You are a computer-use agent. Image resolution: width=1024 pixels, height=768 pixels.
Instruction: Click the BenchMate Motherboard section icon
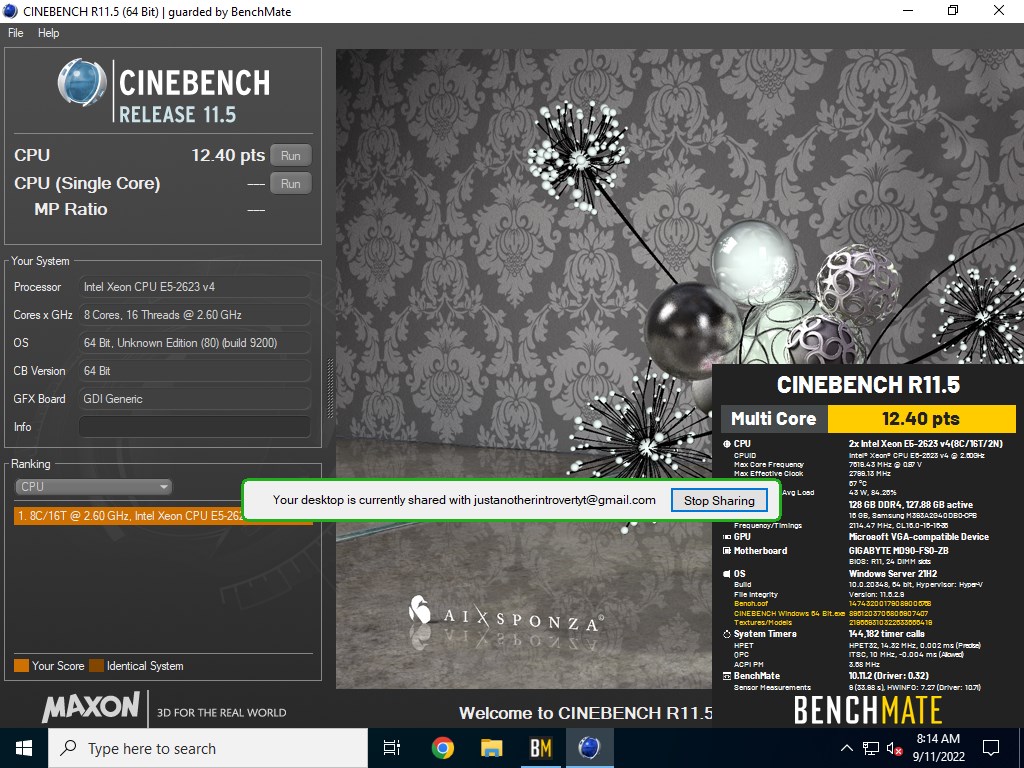726,551
